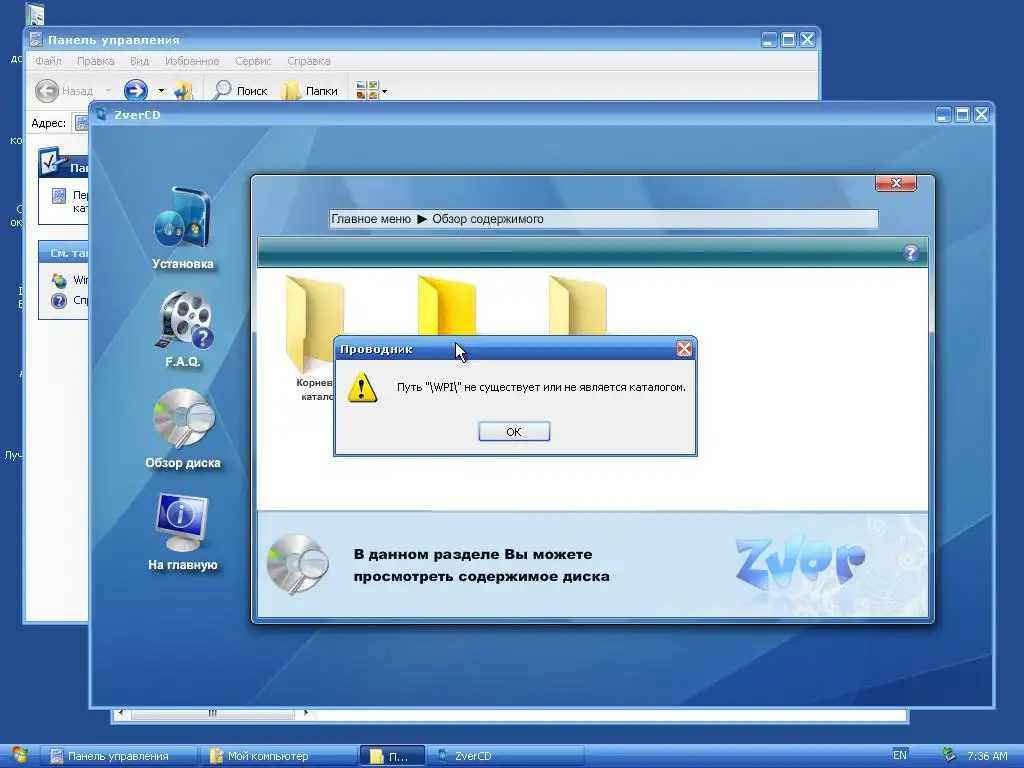
Task: Click the Up folder toolbar icon
Action: (x=184, y=90)
